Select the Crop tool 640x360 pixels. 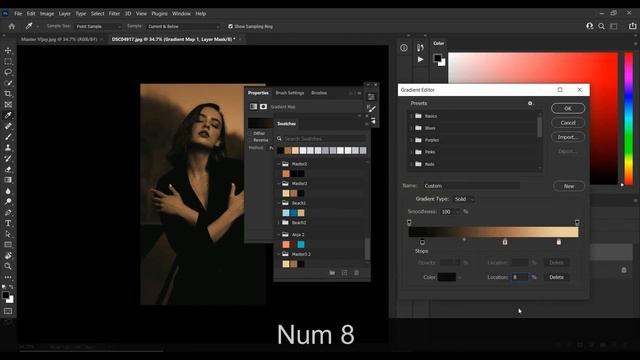[x=8, y=93]
